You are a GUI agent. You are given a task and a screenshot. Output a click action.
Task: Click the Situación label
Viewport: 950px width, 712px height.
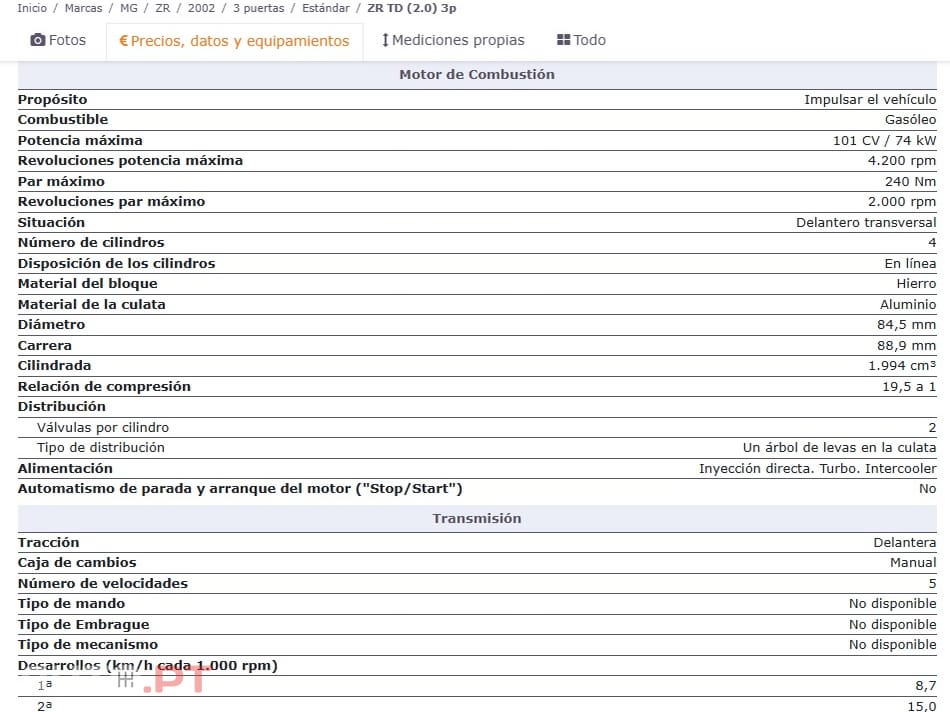click(51, 222)
